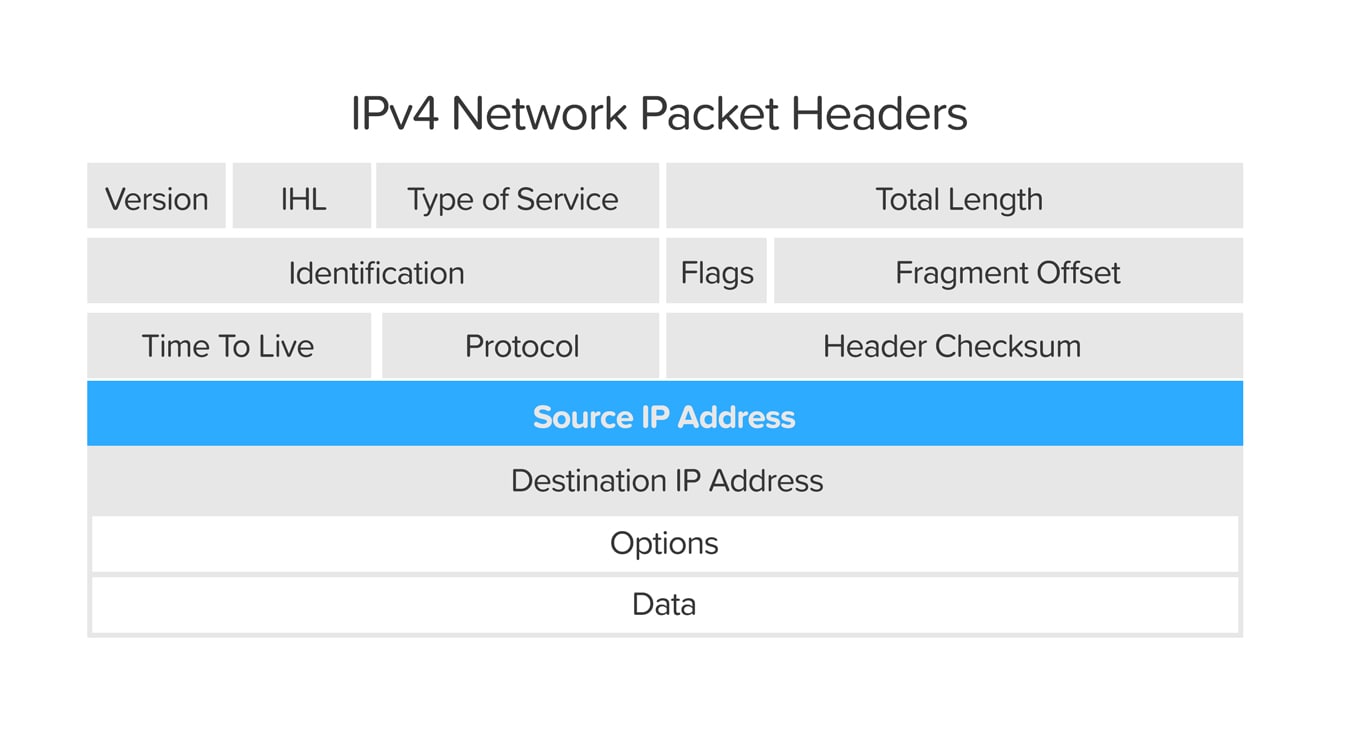The height and width of the screenshot is (750, 1350).
Task: Click 'Address' in the Destination IP Address row
Action: pos(765,480)
